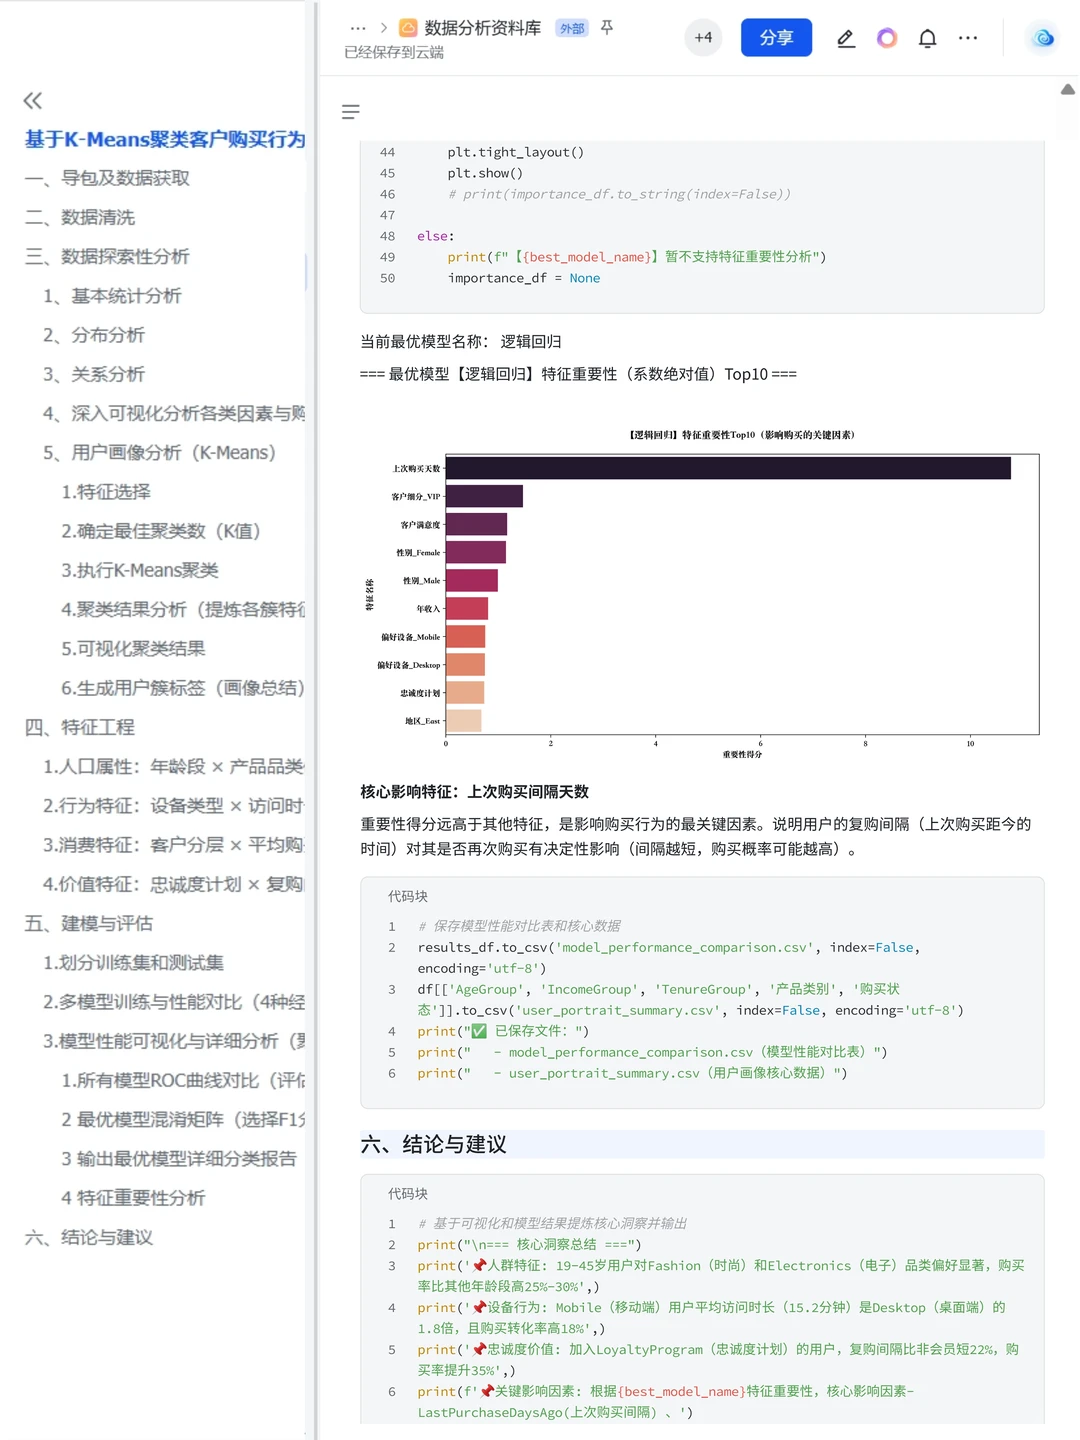Screen dimensions: 1080x1440
Task: Click the 外部 badge next to title
Action: click(x=571, y=28)
